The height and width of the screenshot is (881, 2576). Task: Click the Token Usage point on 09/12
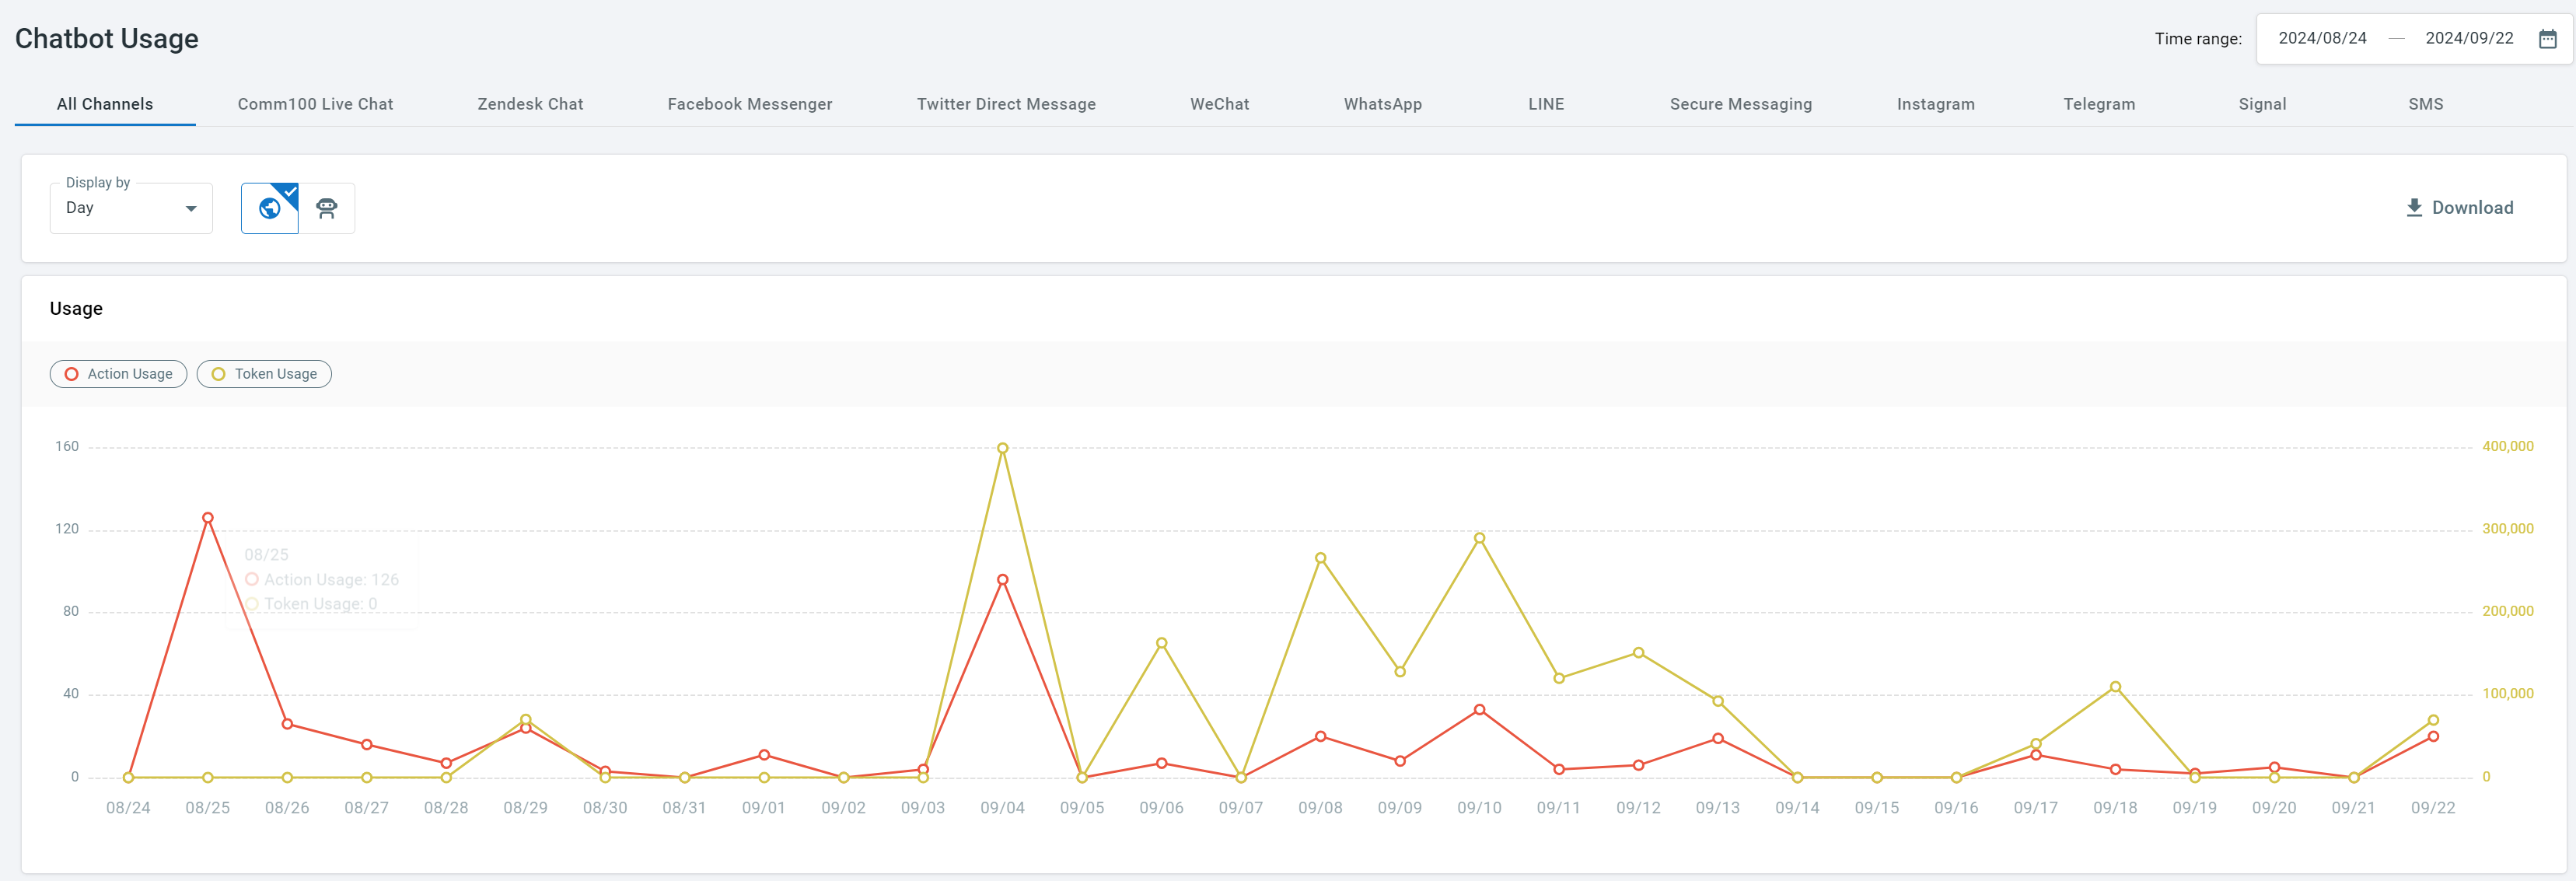[x=1638, y=653]
